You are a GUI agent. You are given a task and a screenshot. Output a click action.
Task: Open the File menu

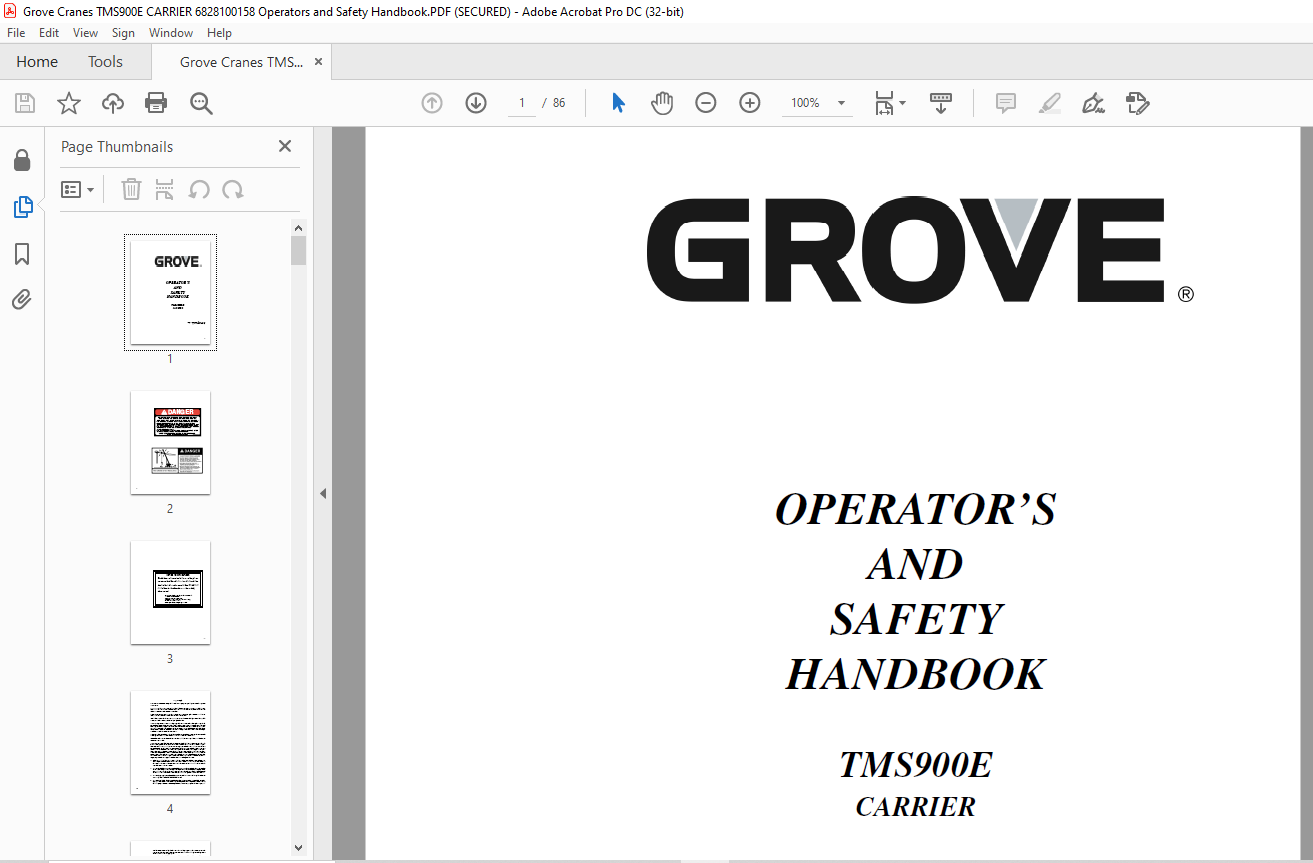(x=16, y=33)
